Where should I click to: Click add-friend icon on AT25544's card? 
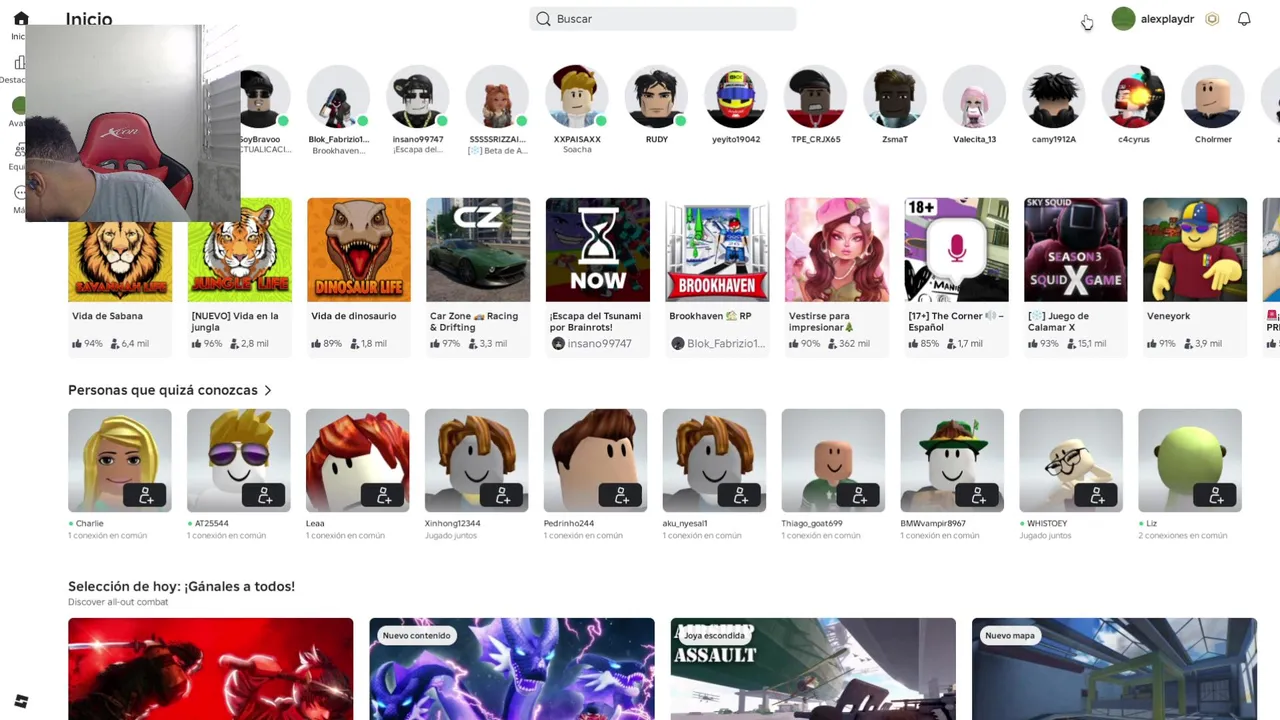[265, 495]
